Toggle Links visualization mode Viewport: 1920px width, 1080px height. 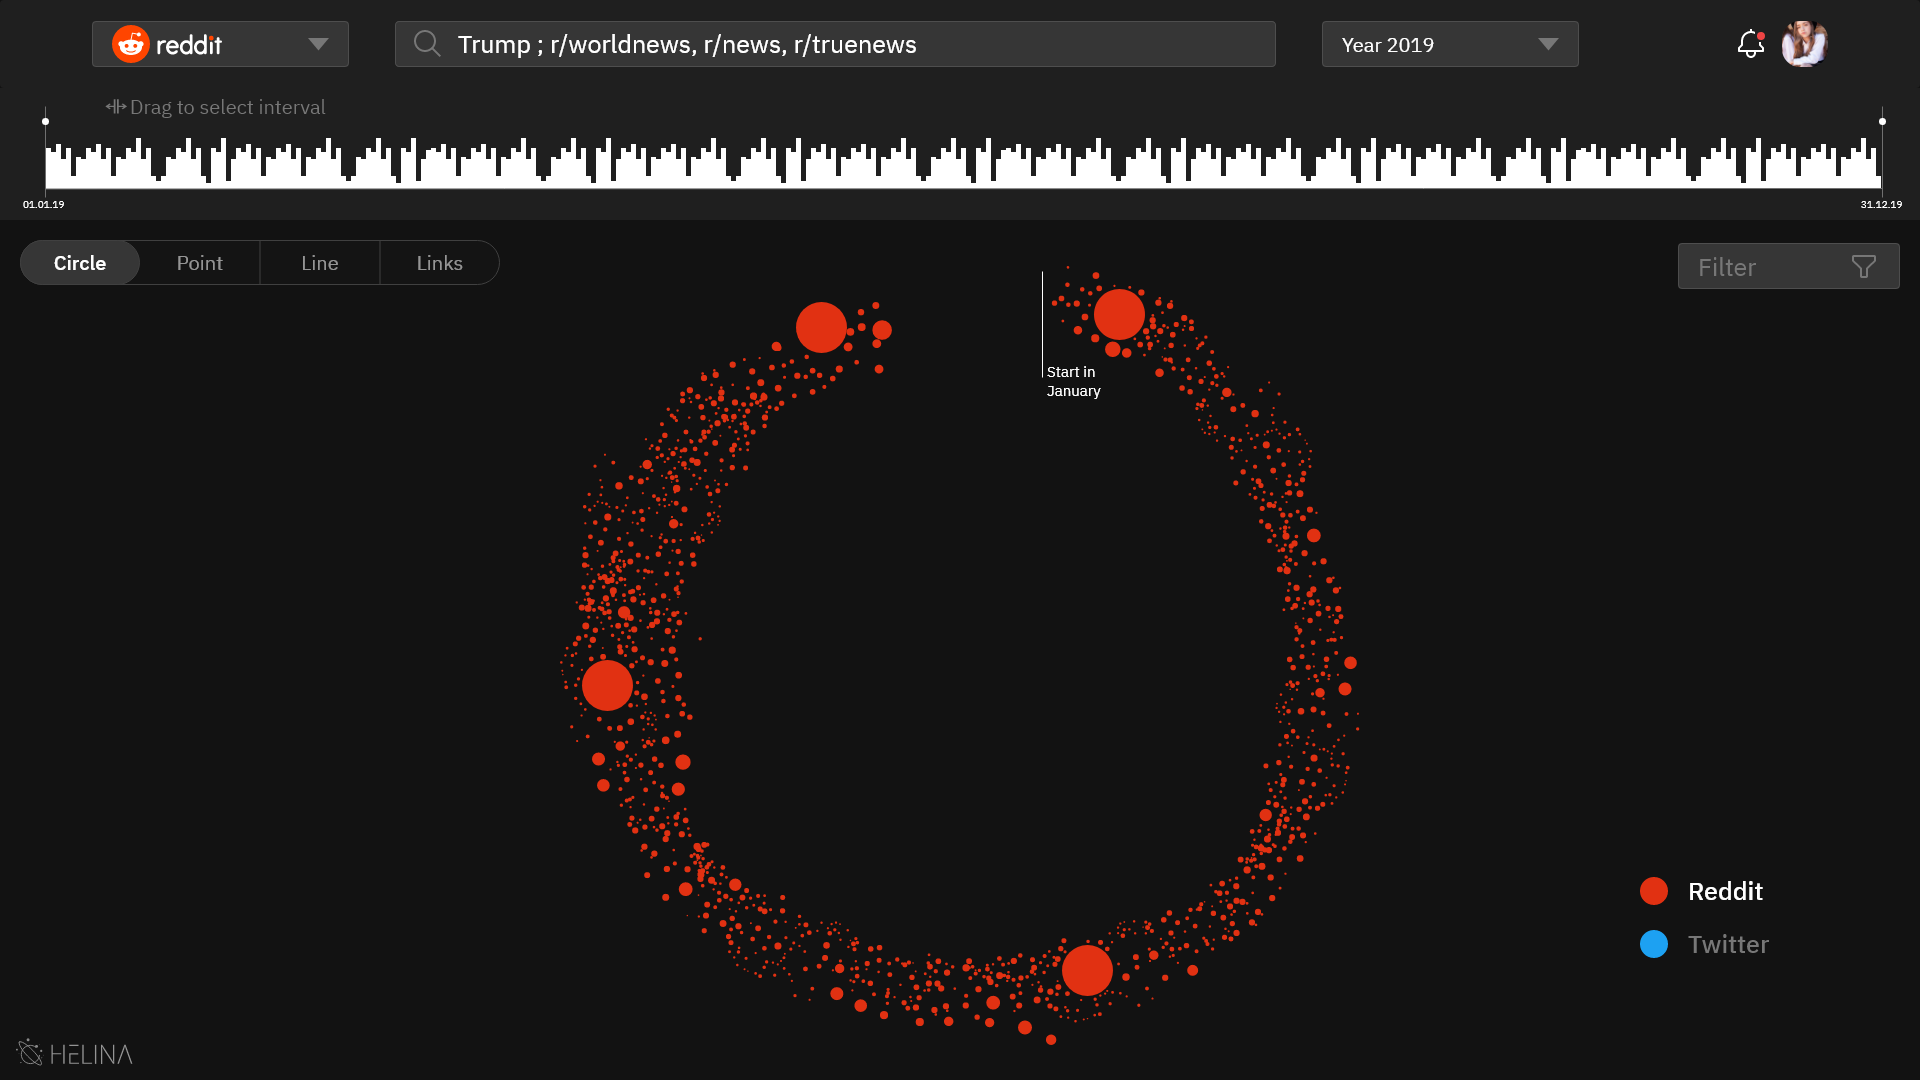pyautogui.click(x=439, y=262)
